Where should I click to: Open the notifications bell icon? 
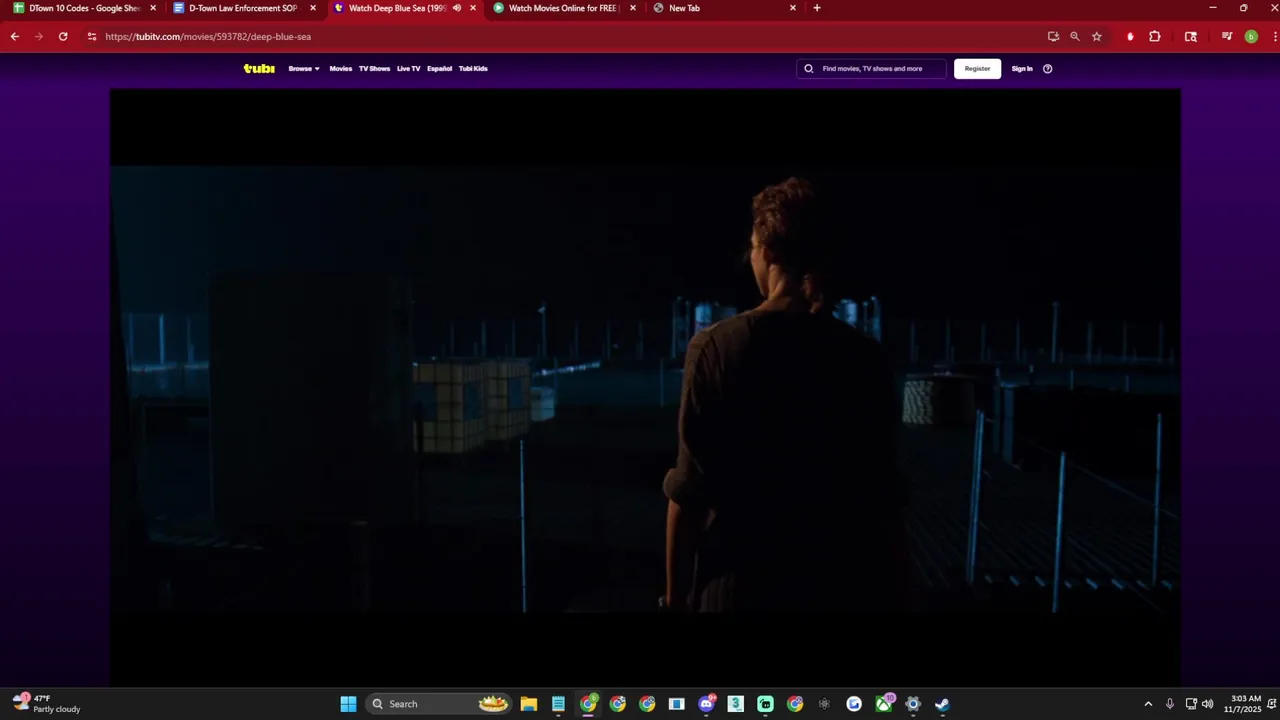1272,704
